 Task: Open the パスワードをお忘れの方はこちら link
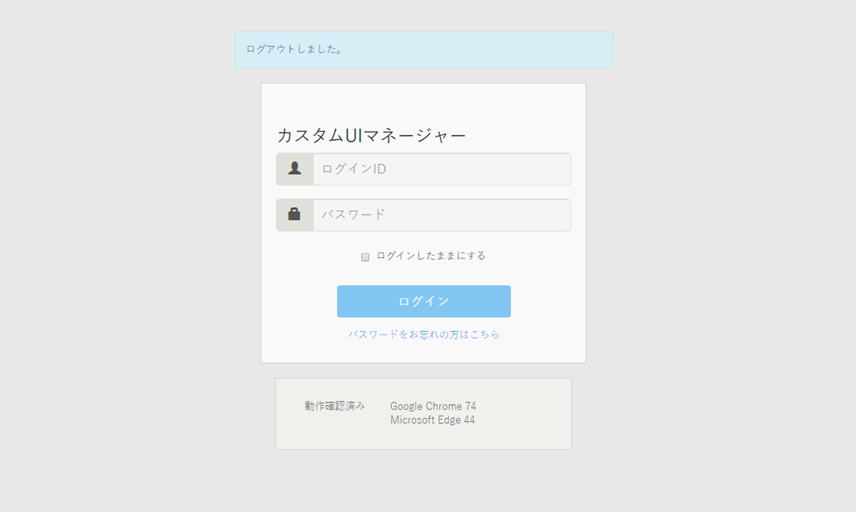(423, 334)
